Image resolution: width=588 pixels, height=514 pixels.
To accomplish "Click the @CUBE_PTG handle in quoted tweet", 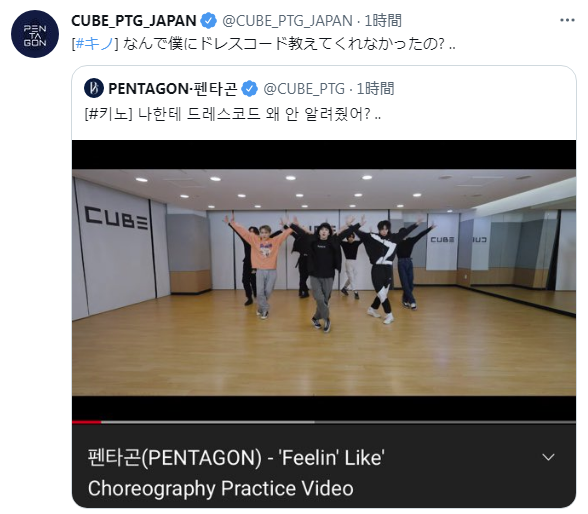I will [x=304, y=89].
